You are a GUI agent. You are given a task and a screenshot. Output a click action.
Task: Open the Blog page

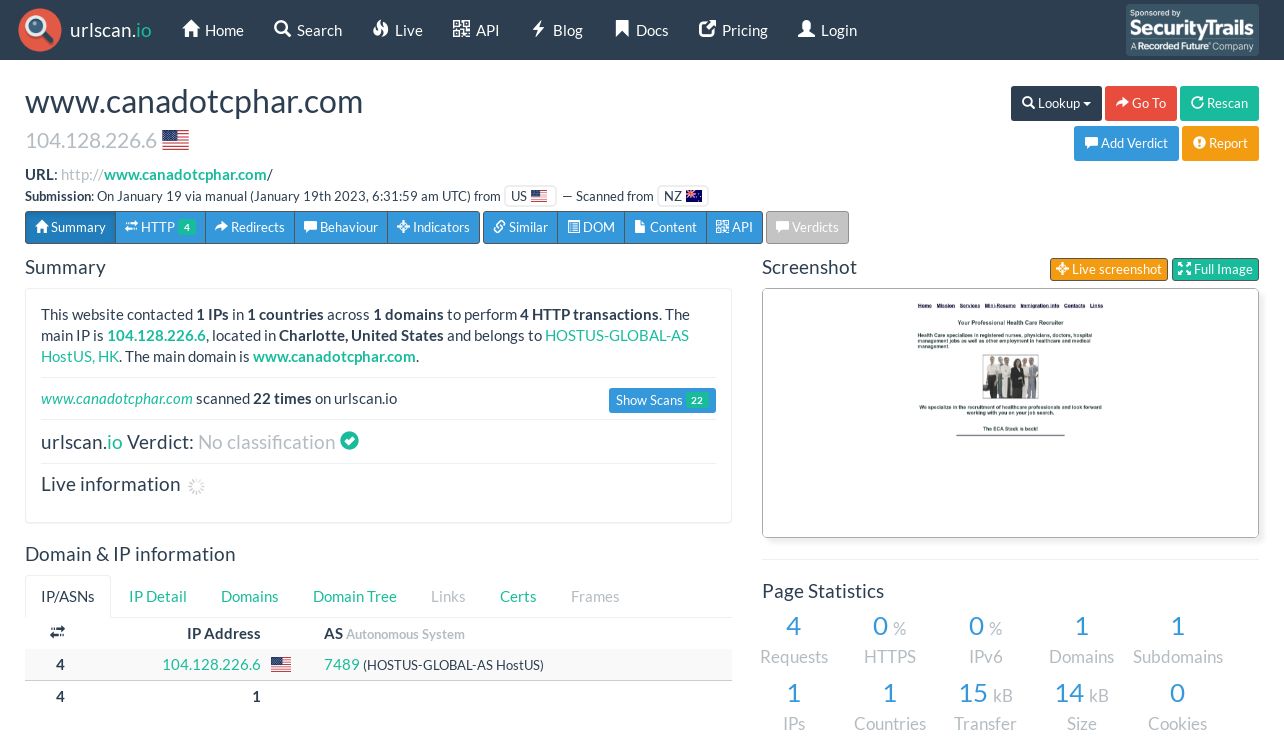(557, 30)
